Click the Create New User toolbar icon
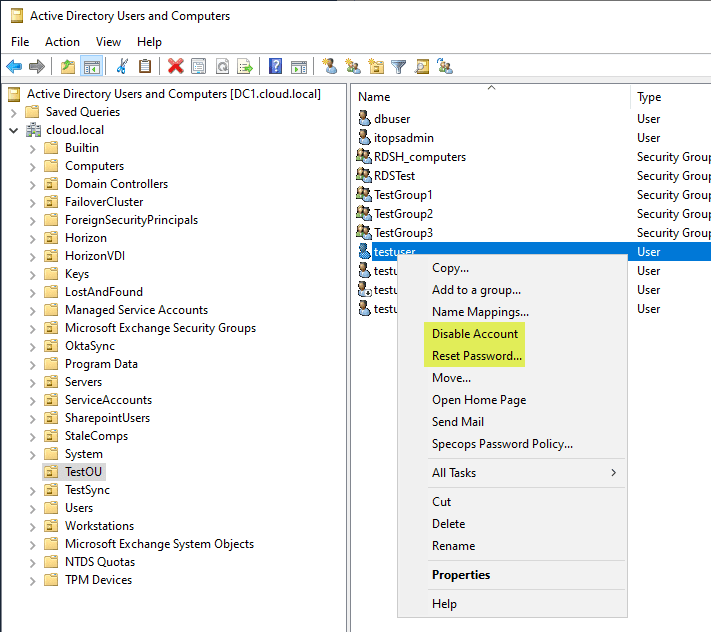This screenshot has height=632, width=711. (330, 67)
